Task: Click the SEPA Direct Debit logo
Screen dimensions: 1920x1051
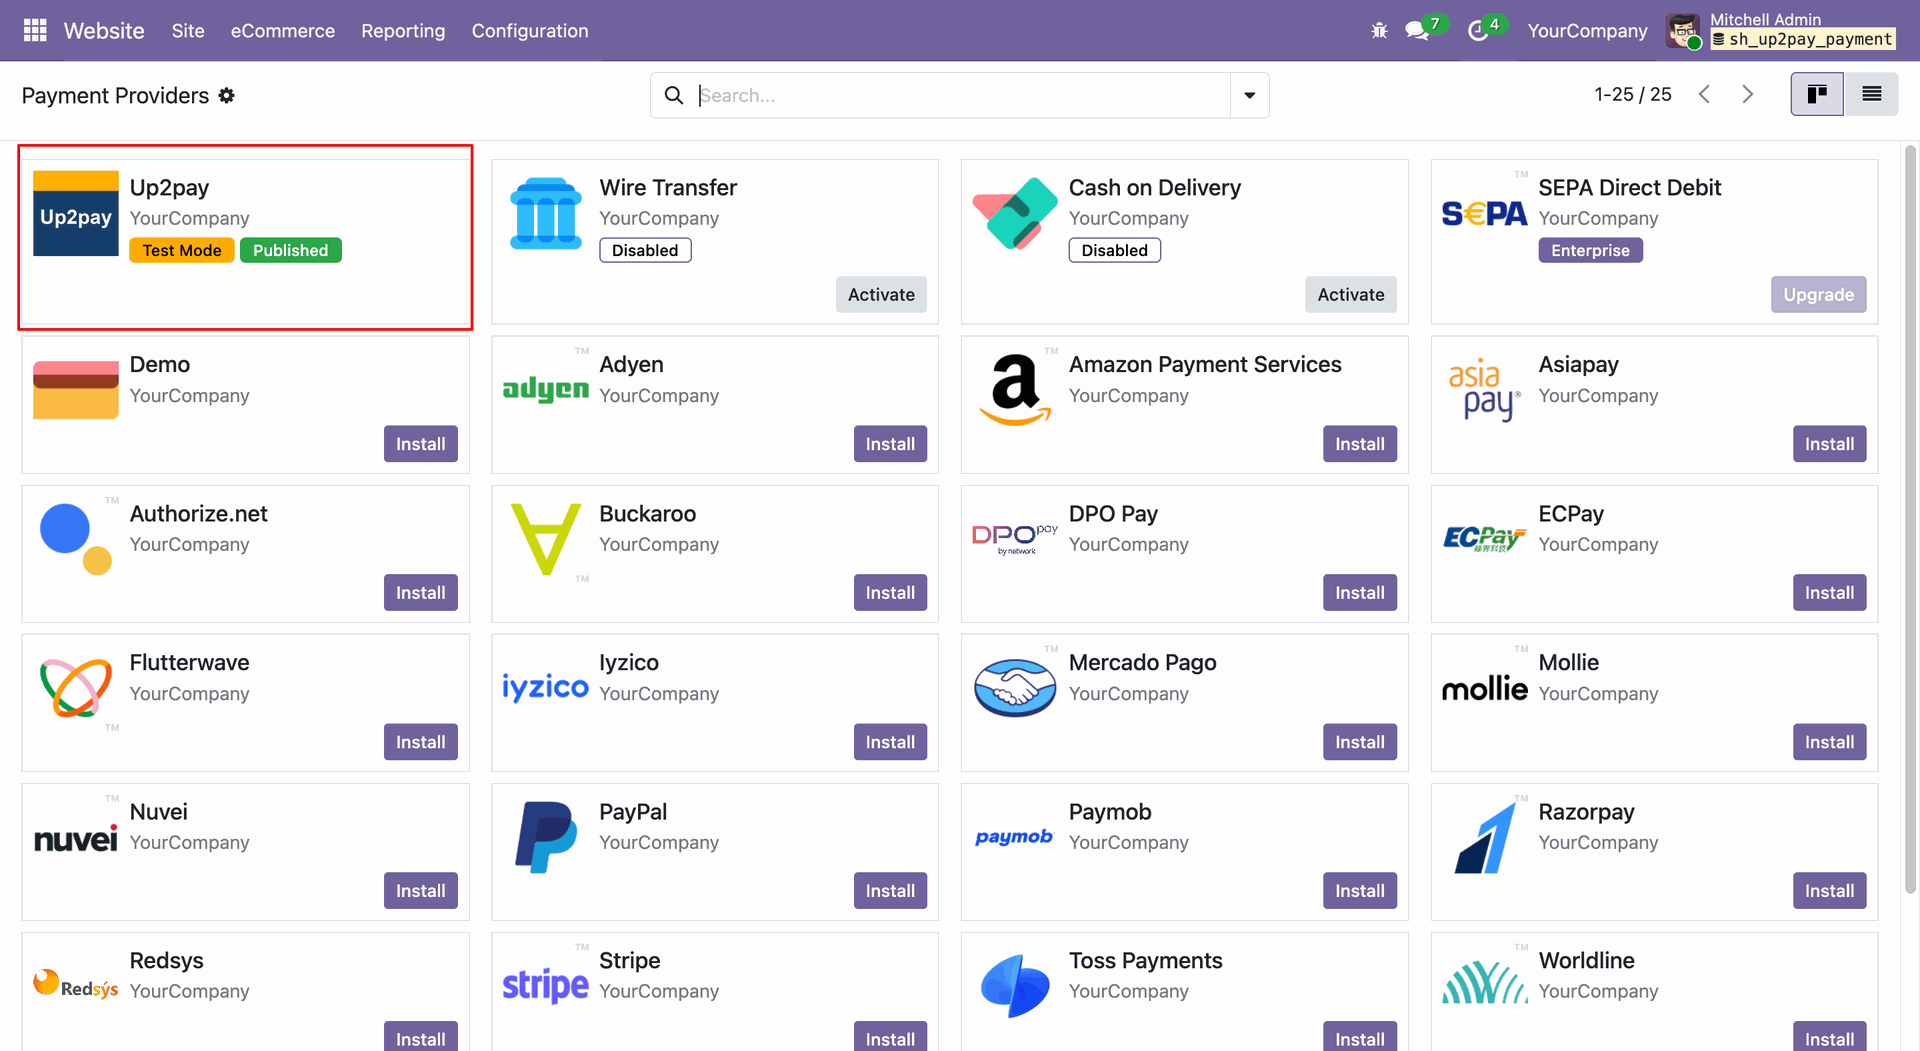Action: click(1484, 212)
